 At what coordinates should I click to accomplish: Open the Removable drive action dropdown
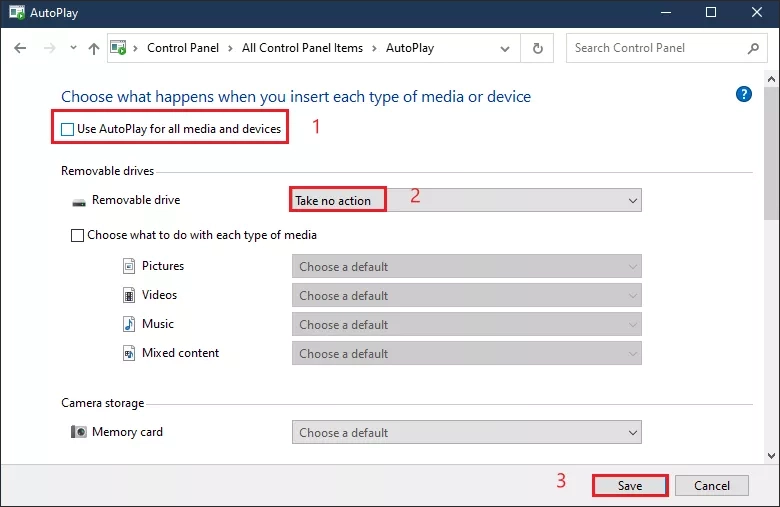[x=466, y=200]
